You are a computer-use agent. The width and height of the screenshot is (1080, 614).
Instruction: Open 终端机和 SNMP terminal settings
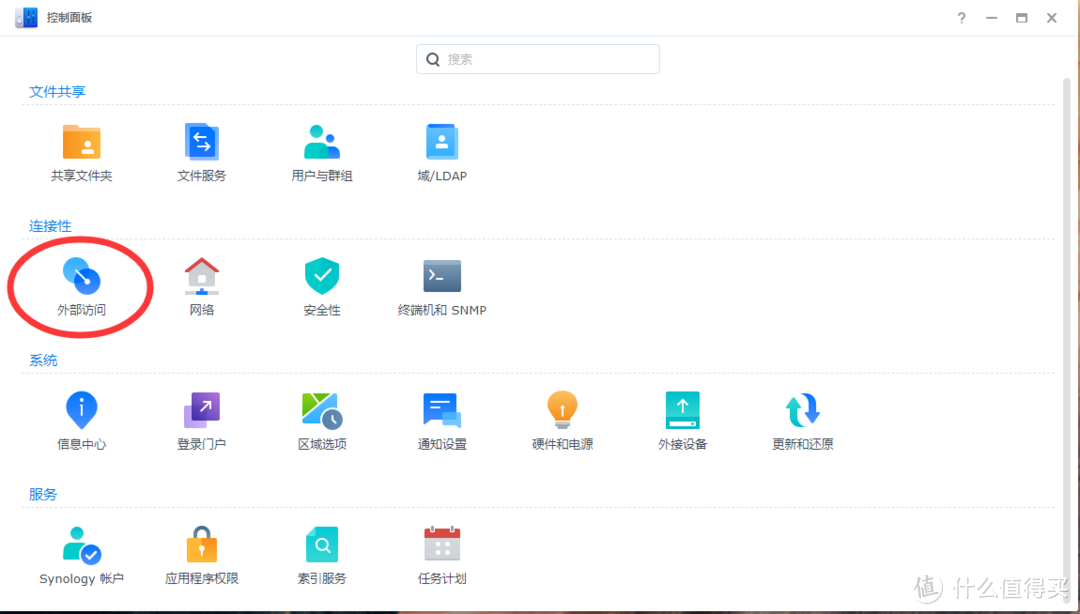442,276
